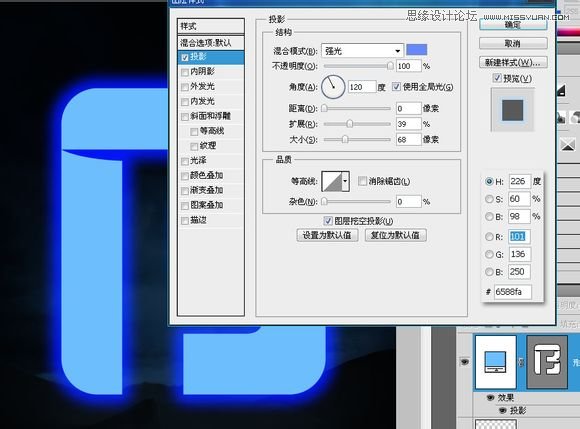Image resolution: width=580 pixels, height=429 pixels.
Task: Toggle the 投影 effect eye in layers panel
Action: [x=502, y=411]
